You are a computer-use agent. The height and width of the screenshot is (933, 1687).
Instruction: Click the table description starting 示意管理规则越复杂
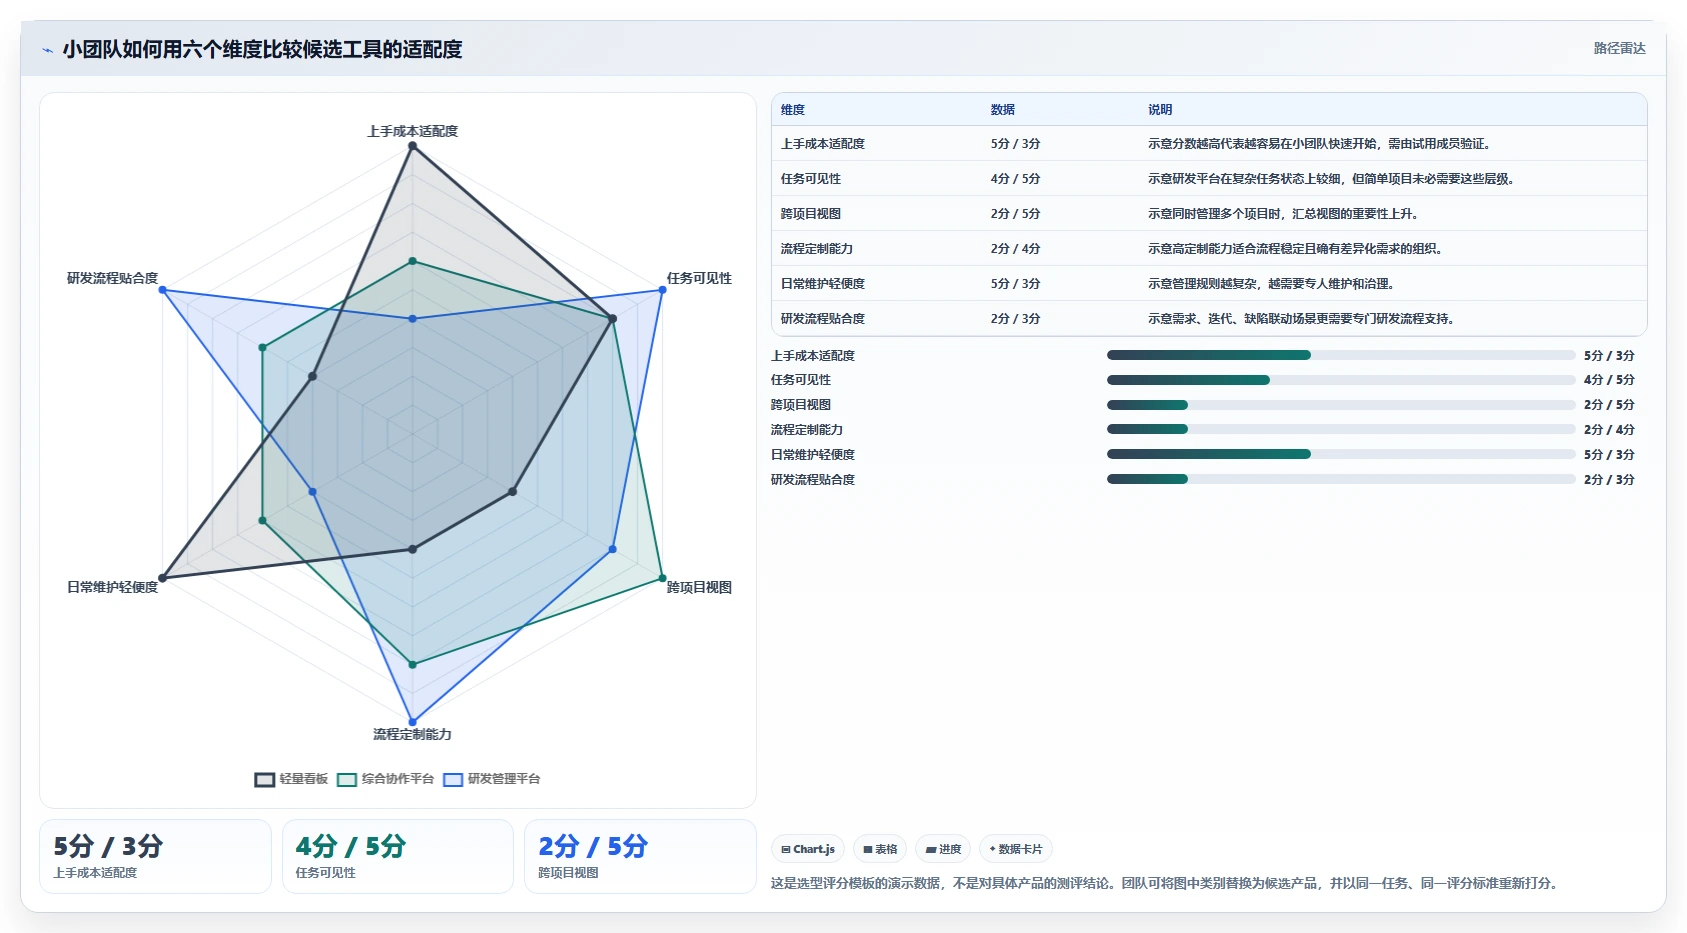pos(1271,284)
